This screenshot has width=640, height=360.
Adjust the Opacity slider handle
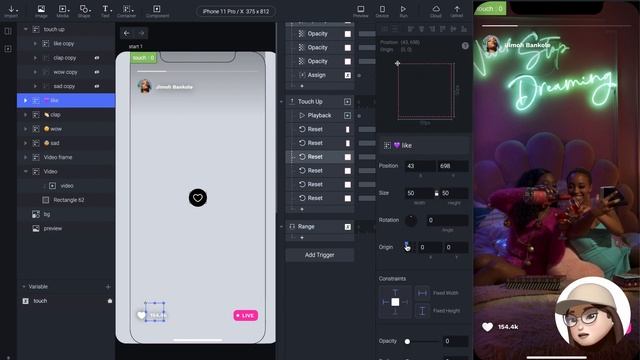click(407, 341)
